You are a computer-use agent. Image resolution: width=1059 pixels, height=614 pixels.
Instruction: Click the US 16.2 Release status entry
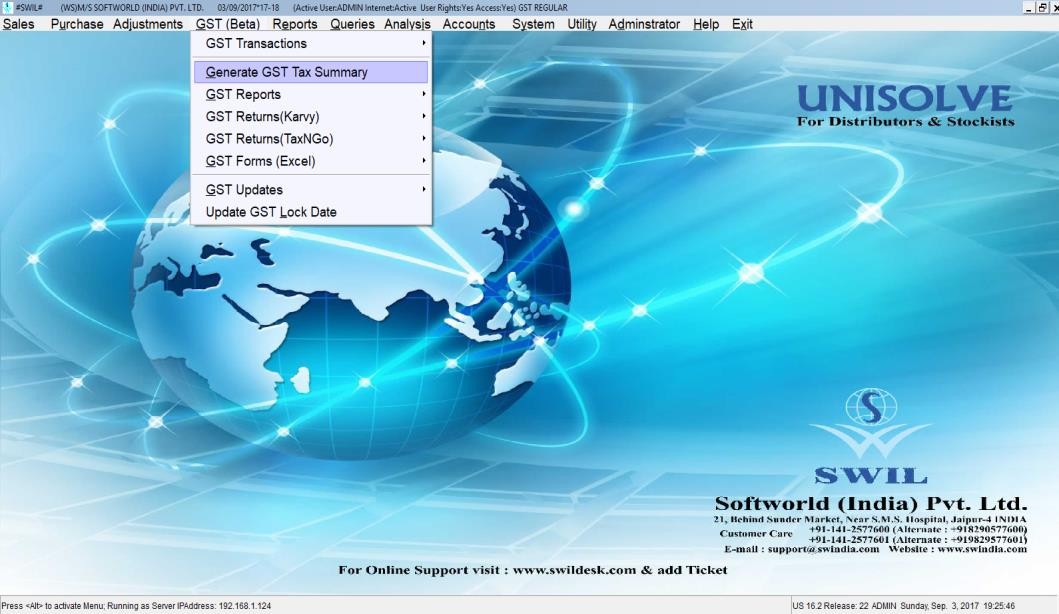click(904, 606)
